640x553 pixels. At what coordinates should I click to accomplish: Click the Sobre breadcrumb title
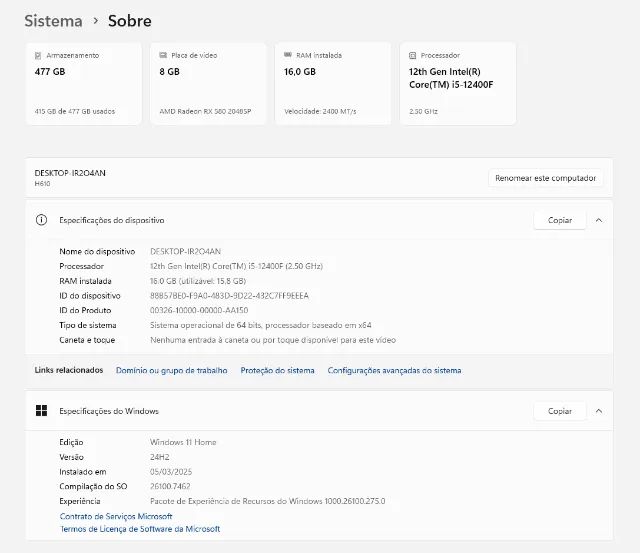point(130,20)
